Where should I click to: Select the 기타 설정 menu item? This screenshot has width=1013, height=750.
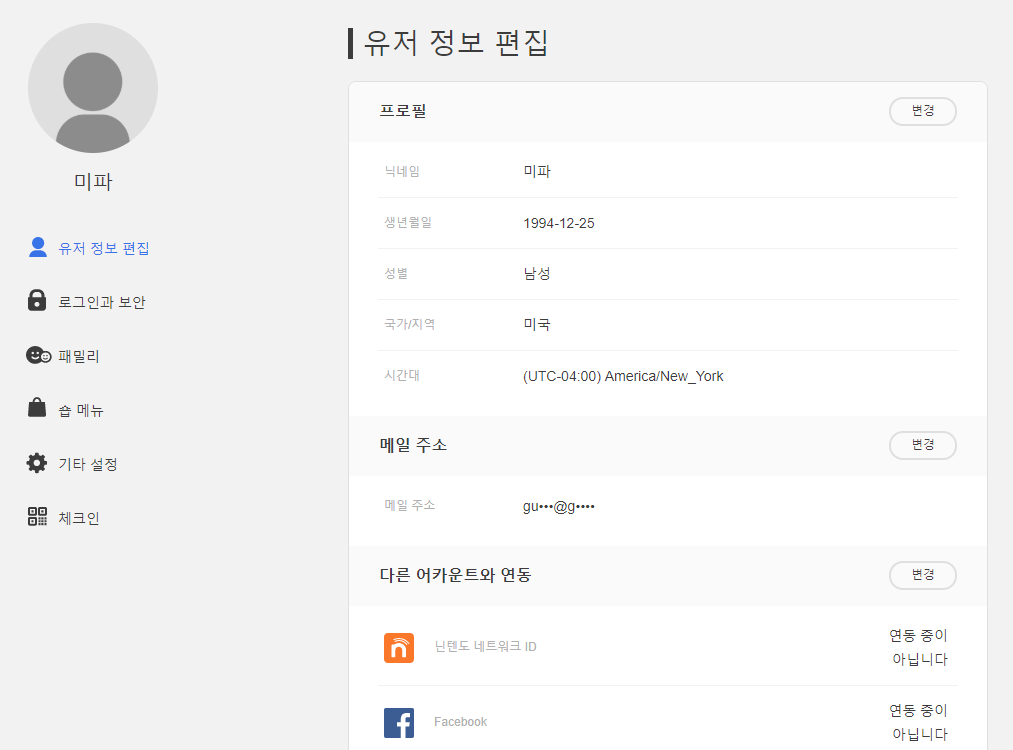(72, 464)
